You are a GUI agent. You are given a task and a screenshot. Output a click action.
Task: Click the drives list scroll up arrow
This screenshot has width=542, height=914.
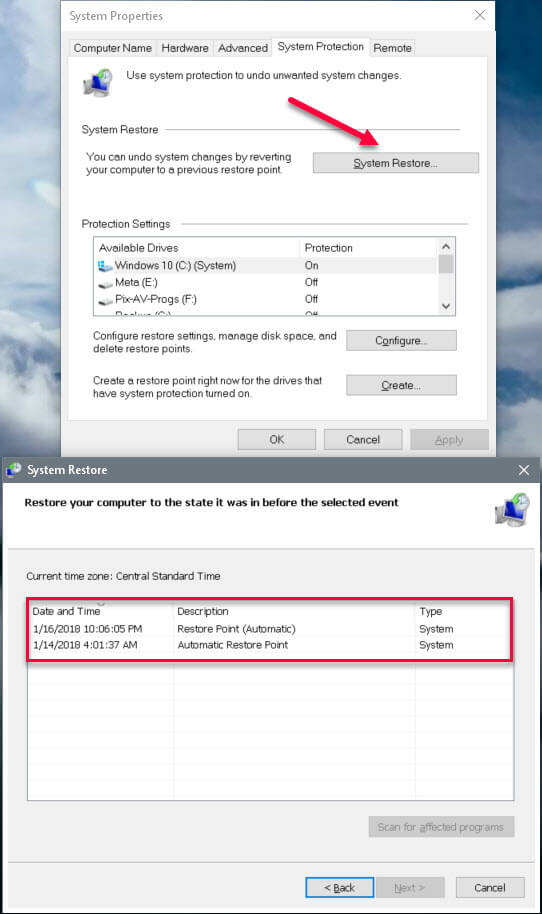pyautogui.click(x=446, y=247)
